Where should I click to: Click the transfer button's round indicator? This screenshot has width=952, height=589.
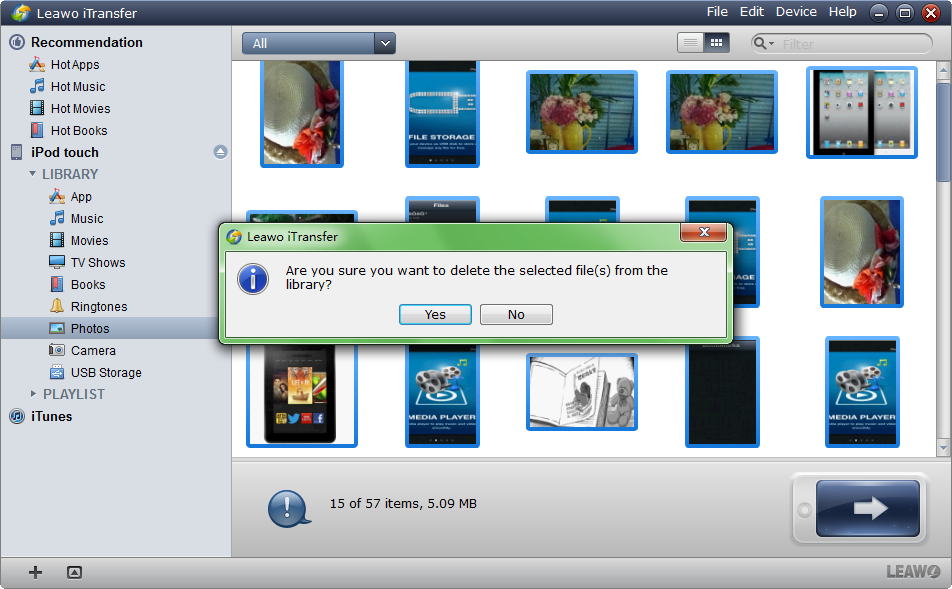[805, 510]
